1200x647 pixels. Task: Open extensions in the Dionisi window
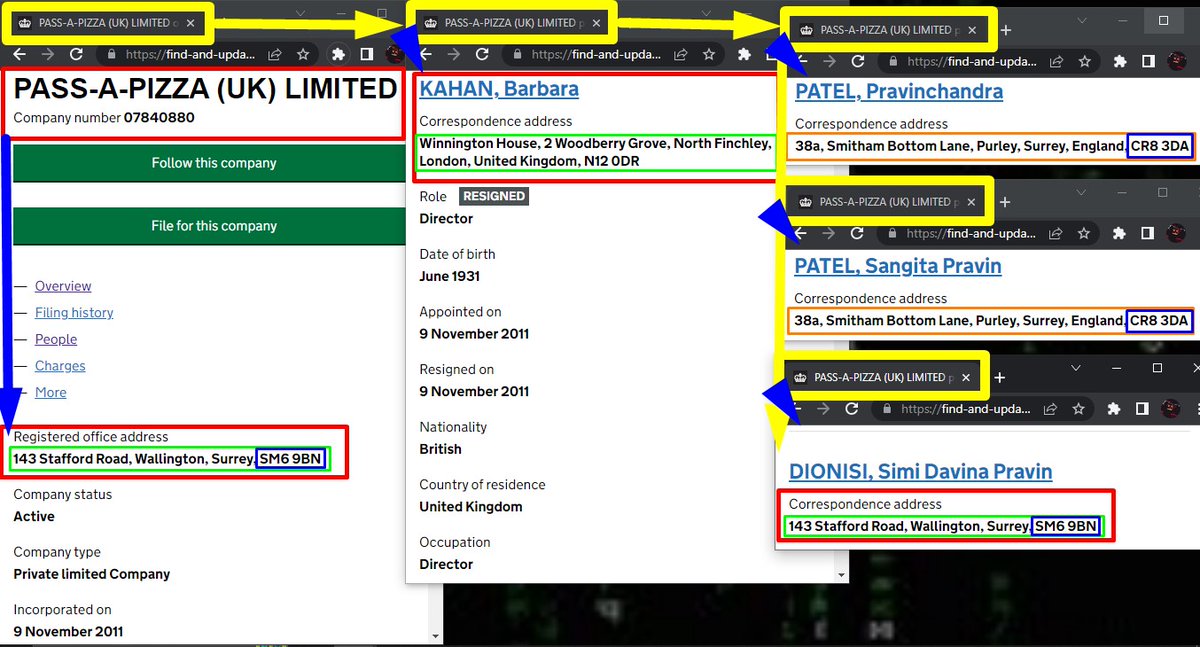(1114, 409)
